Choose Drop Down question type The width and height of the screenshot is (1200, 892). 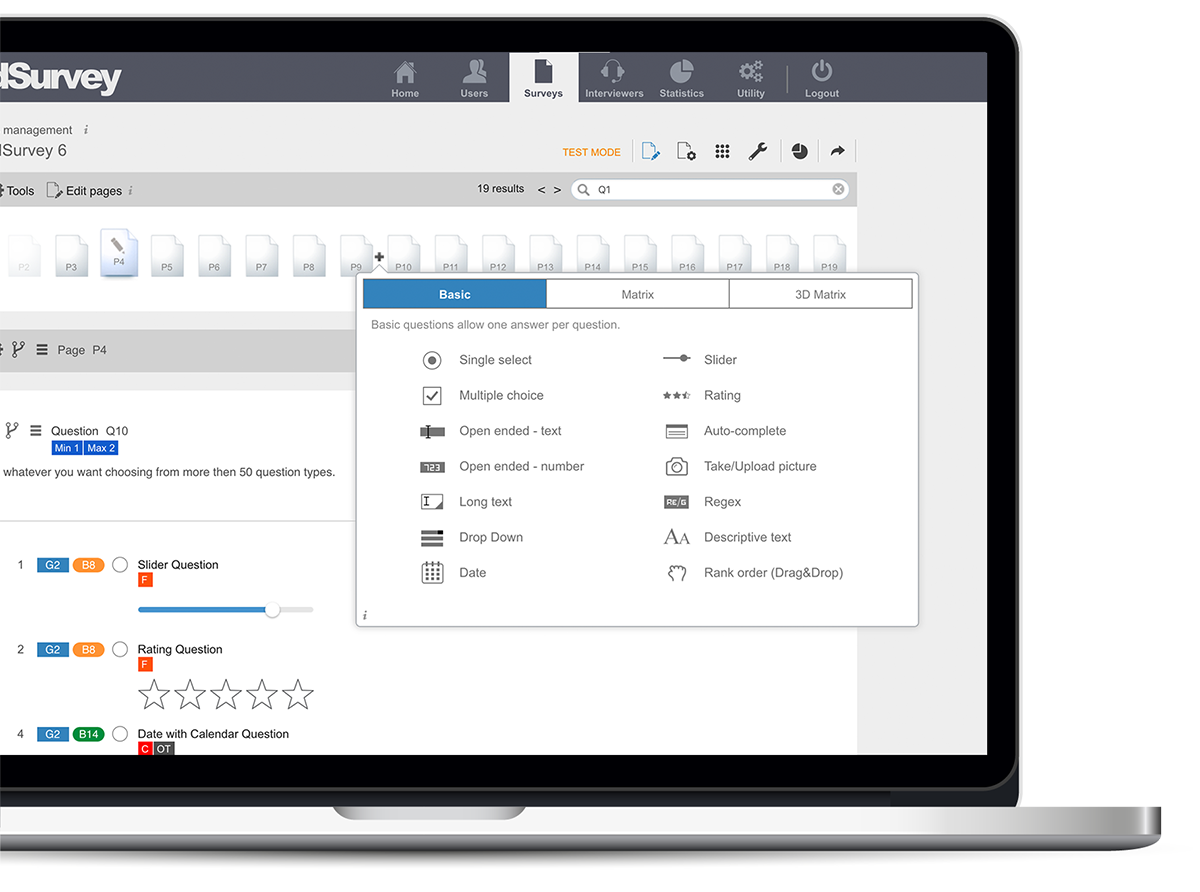click(472, 537)
